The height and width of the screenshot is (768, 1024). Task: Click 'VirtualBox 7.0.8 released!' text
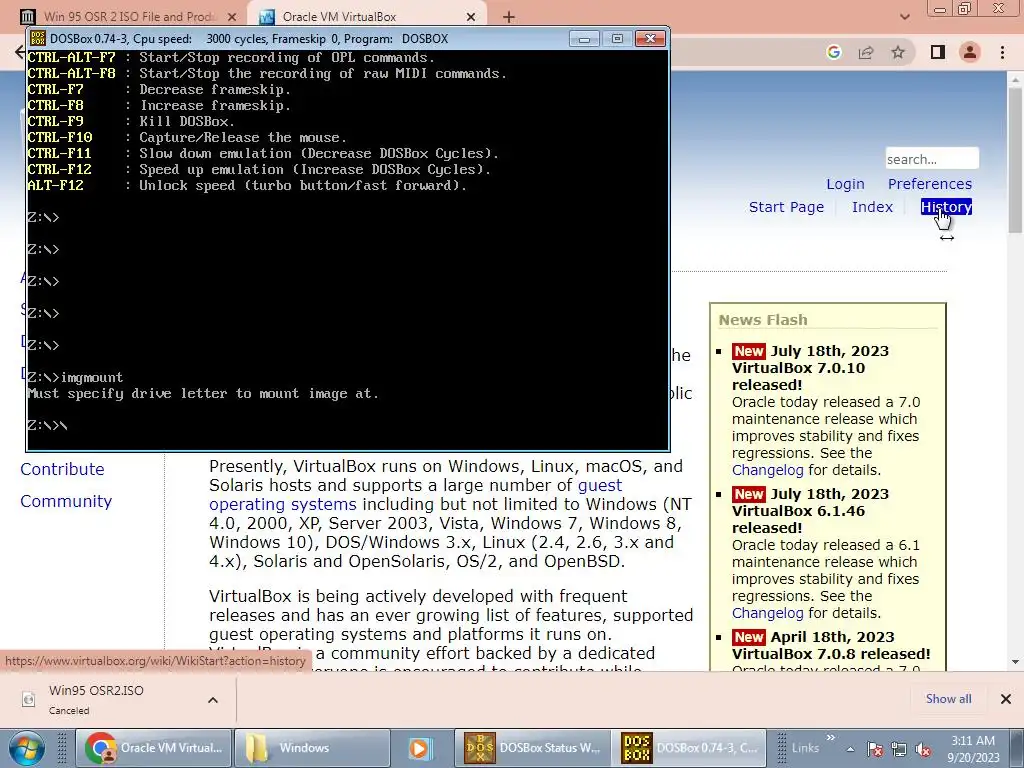(831, 654)
